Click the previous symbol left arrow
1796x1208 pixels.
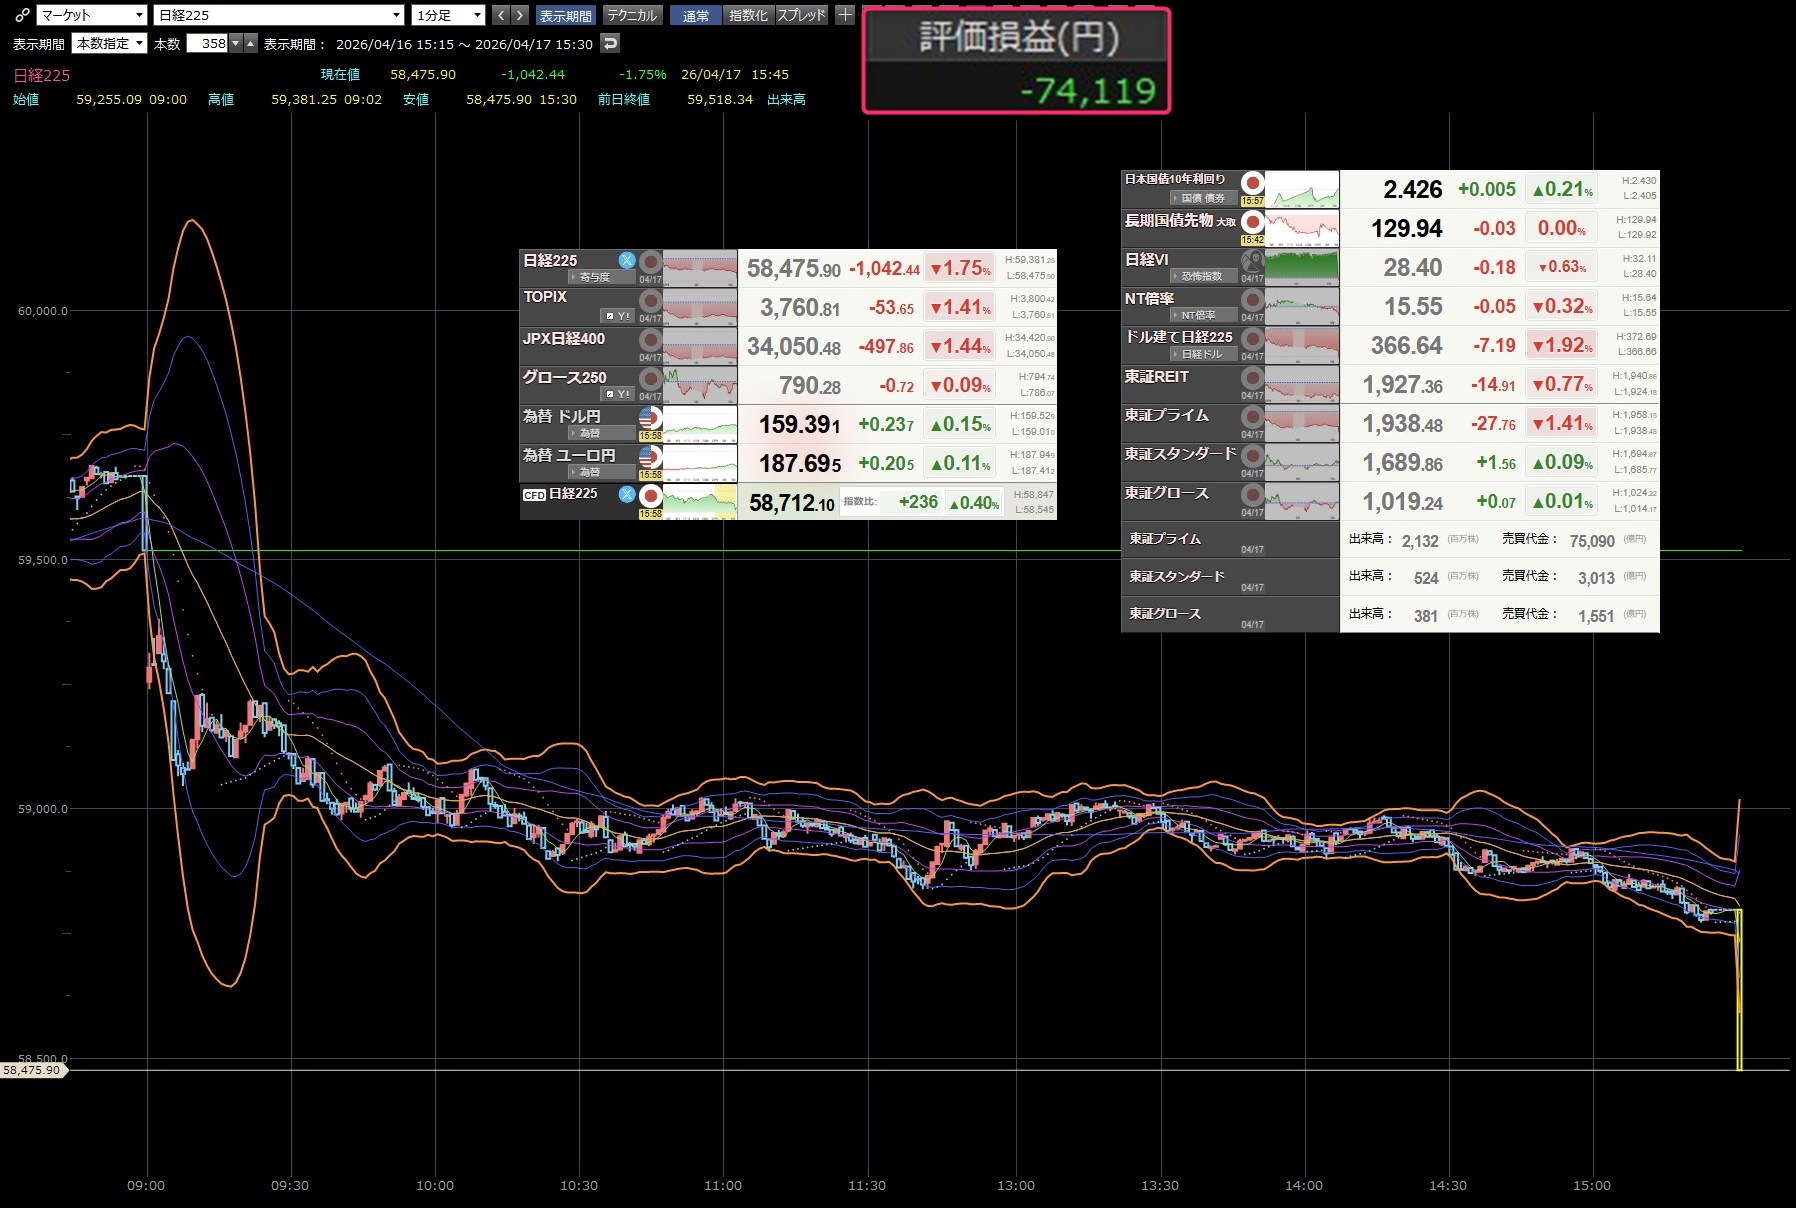[x=502, y=15]
